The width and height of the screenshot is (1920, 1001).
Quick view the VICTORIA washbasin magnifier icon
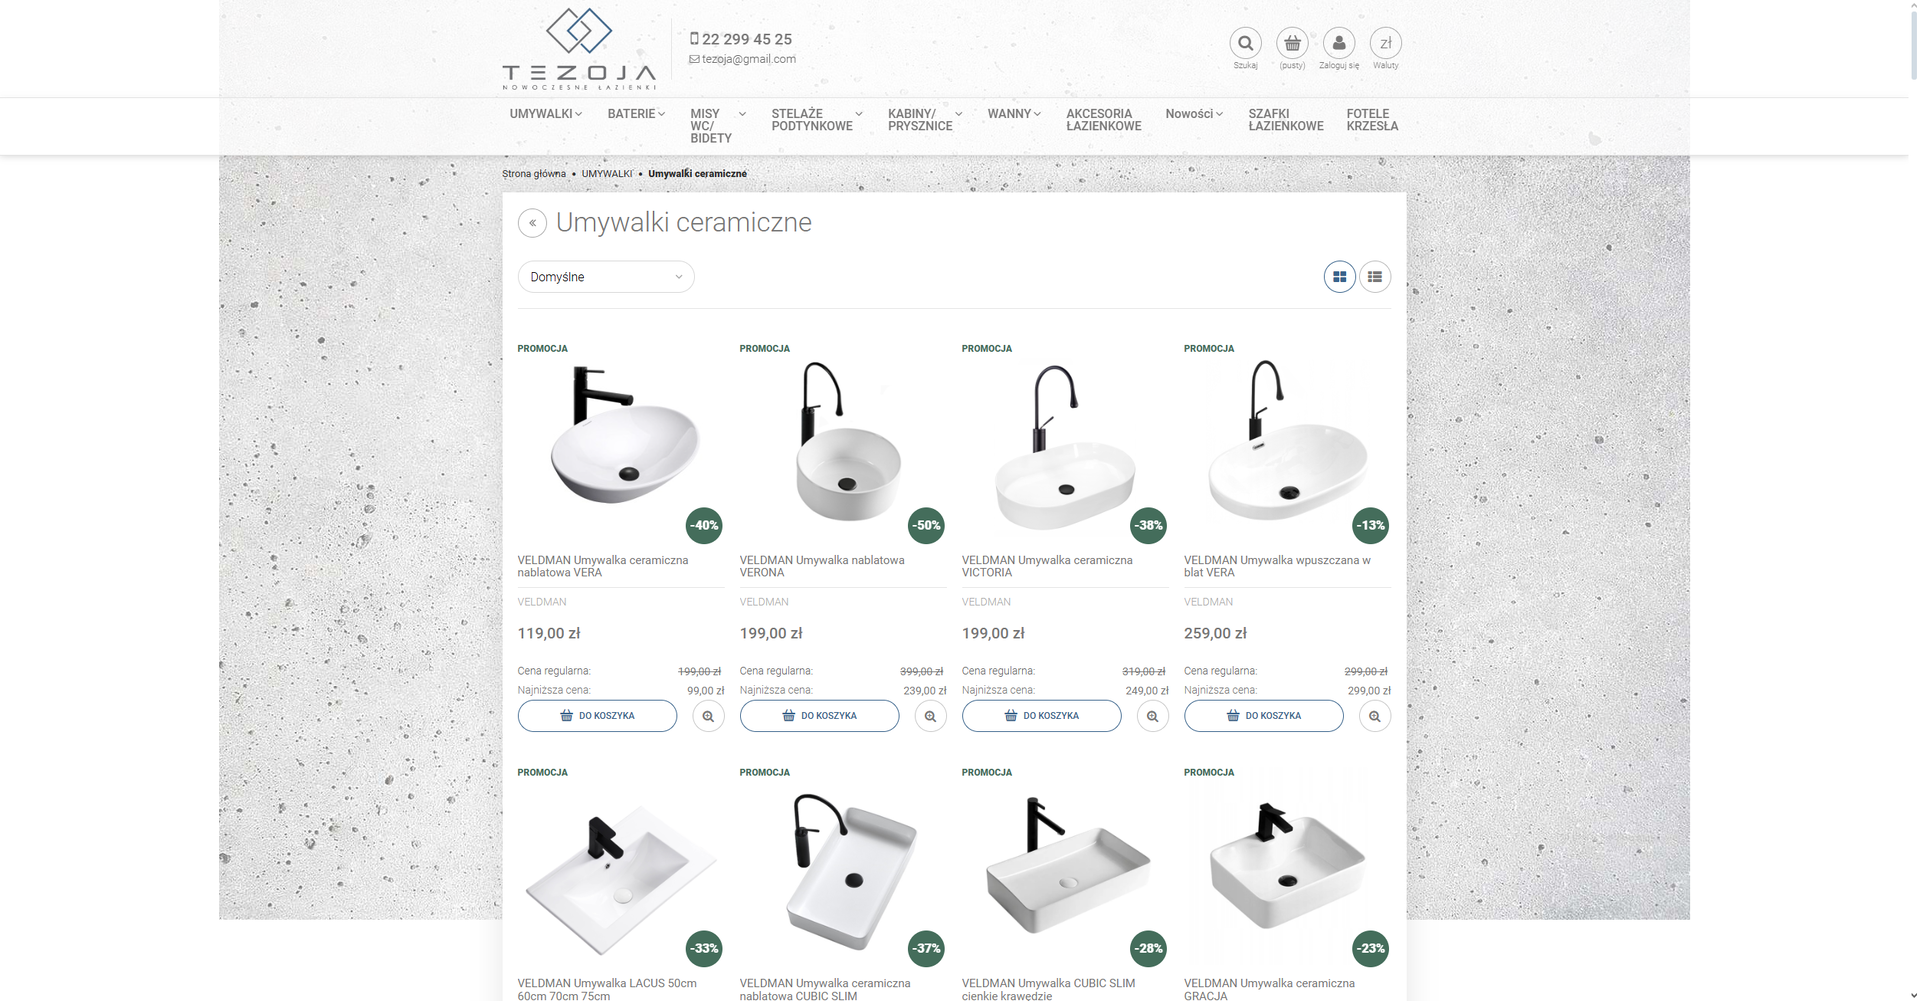coord(1152,716)
